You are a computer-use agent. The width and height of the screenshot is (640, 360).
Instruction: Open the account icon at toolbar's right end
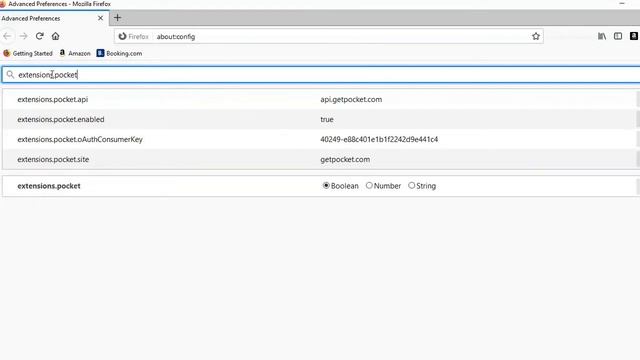[x=634, y=36]
